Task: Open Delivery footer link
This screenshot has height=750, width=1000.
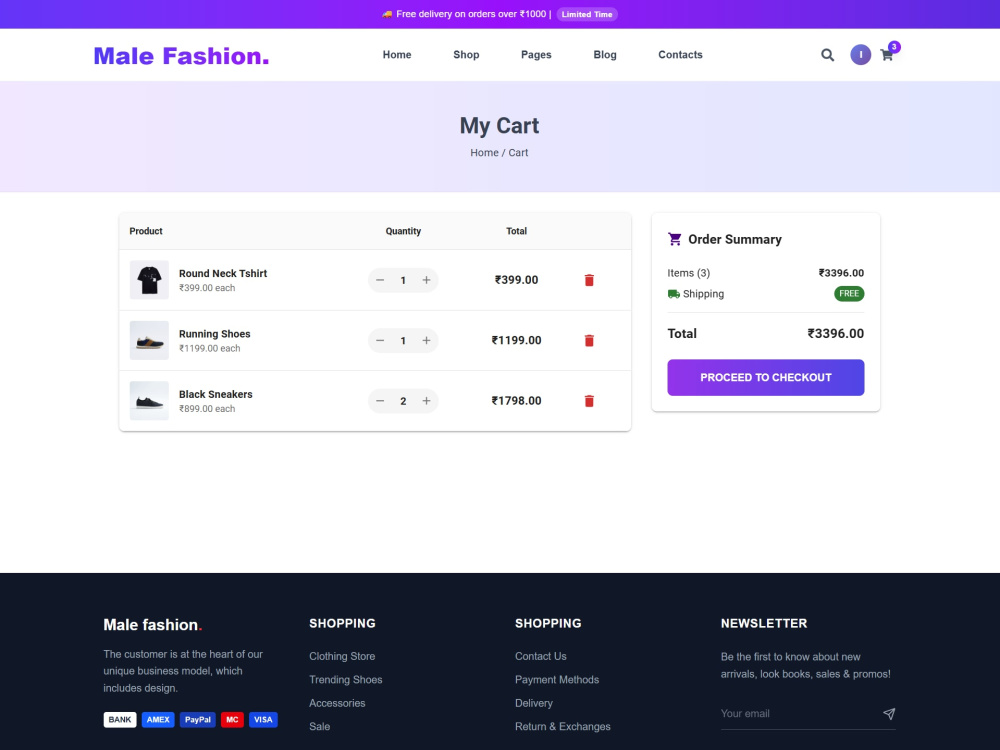Action: point(534,703)
